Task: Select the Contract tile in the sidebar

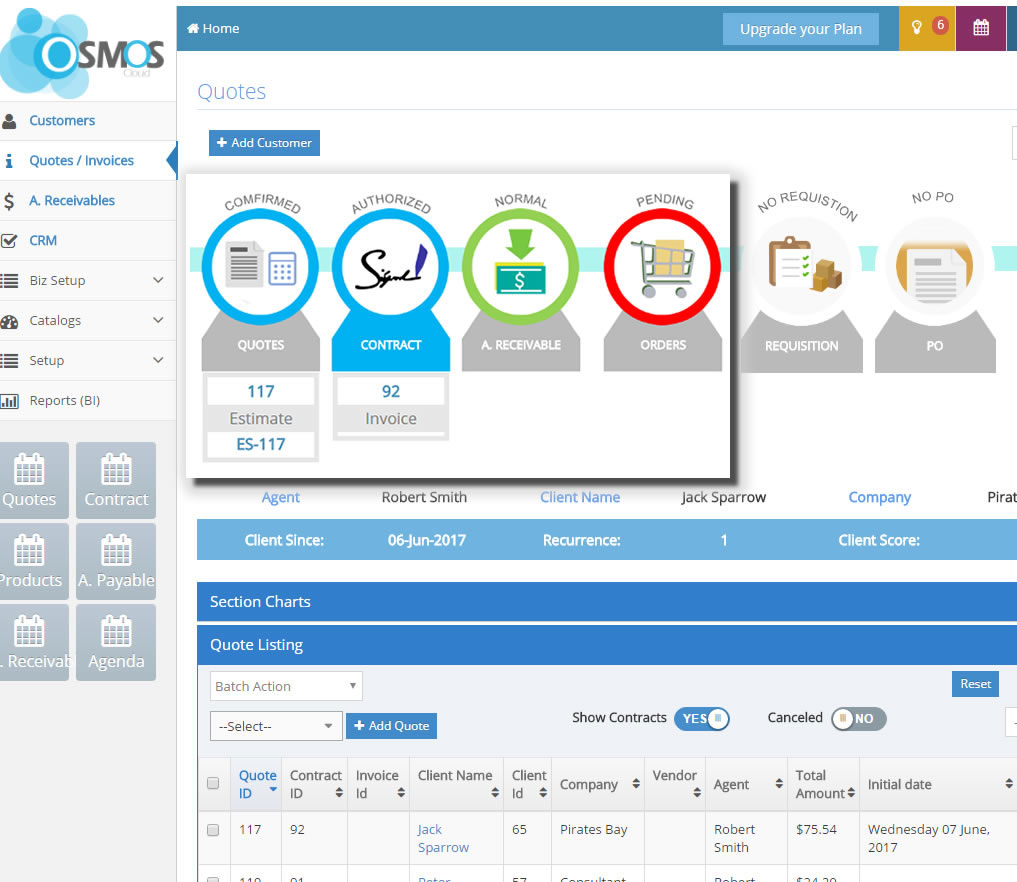Action: [x=115, y=480]
